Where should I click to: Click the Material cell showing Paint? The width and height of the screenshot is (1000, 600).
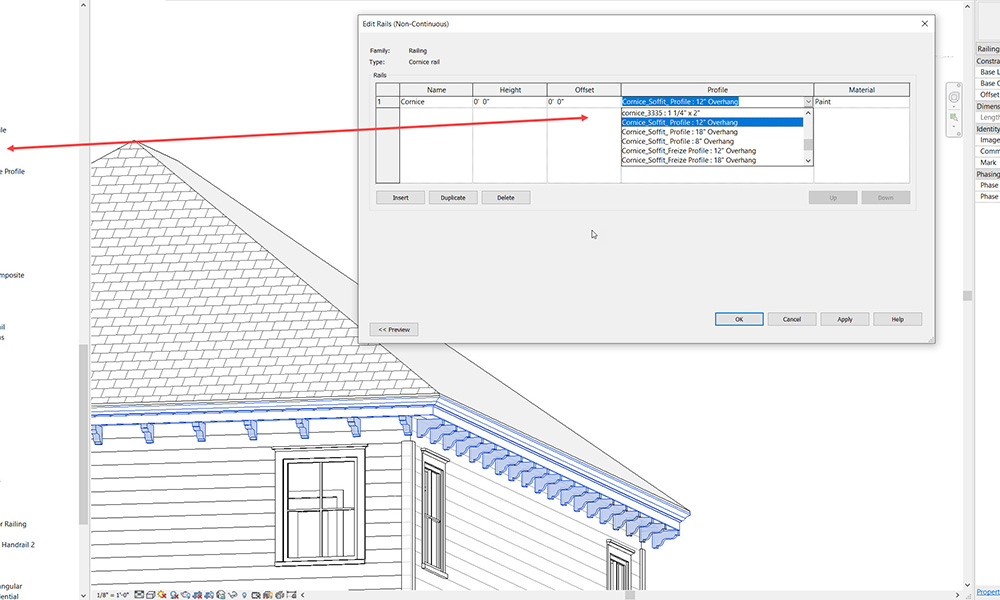[862, 102]
